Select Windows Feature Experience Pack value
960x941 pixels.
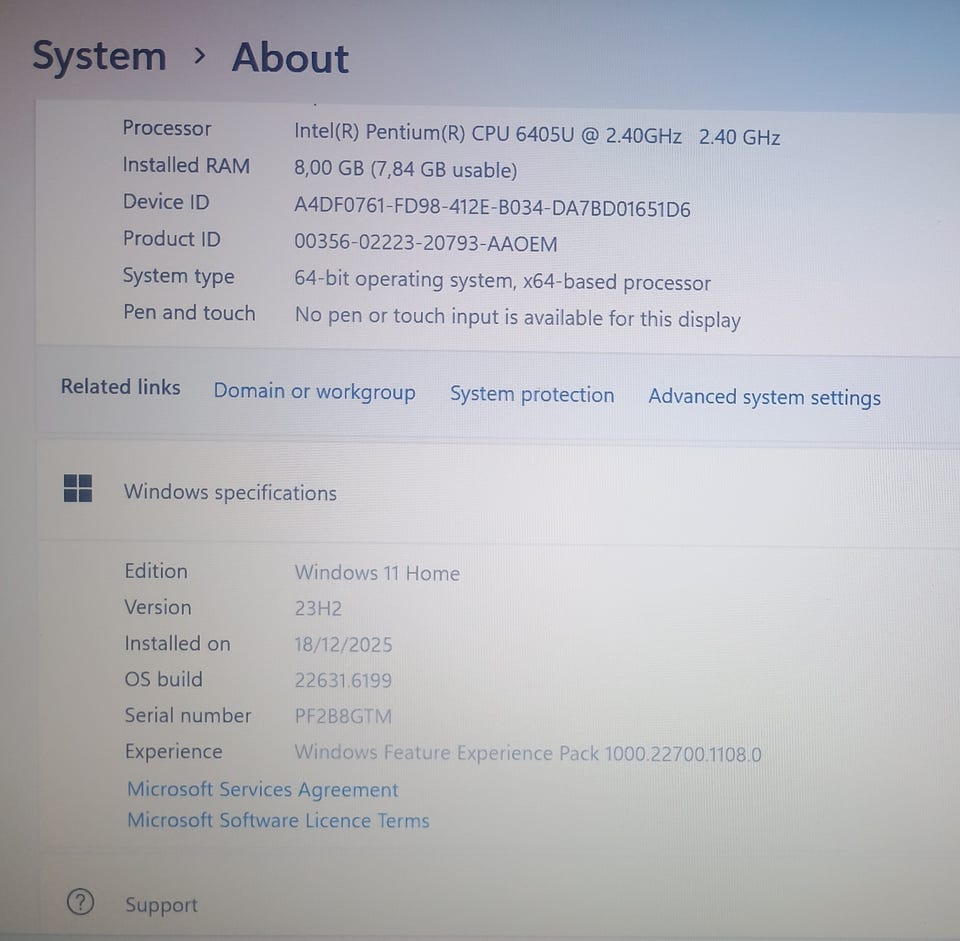528,753
